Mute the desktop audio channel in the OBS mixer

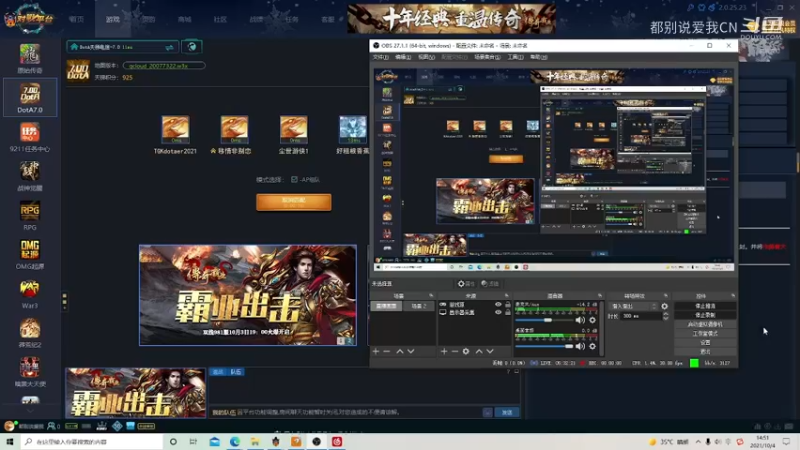580,346
